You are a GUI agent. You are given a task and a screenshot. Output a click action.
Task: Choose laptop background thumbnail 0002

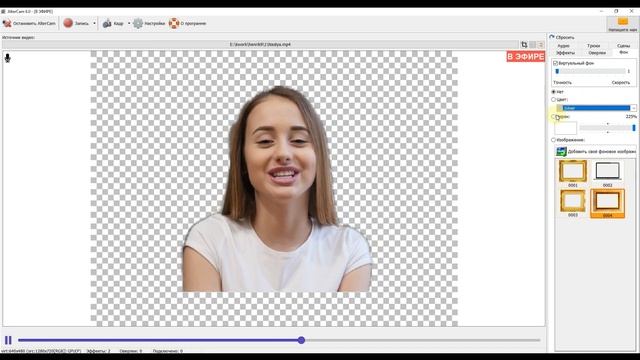point(607,173)
